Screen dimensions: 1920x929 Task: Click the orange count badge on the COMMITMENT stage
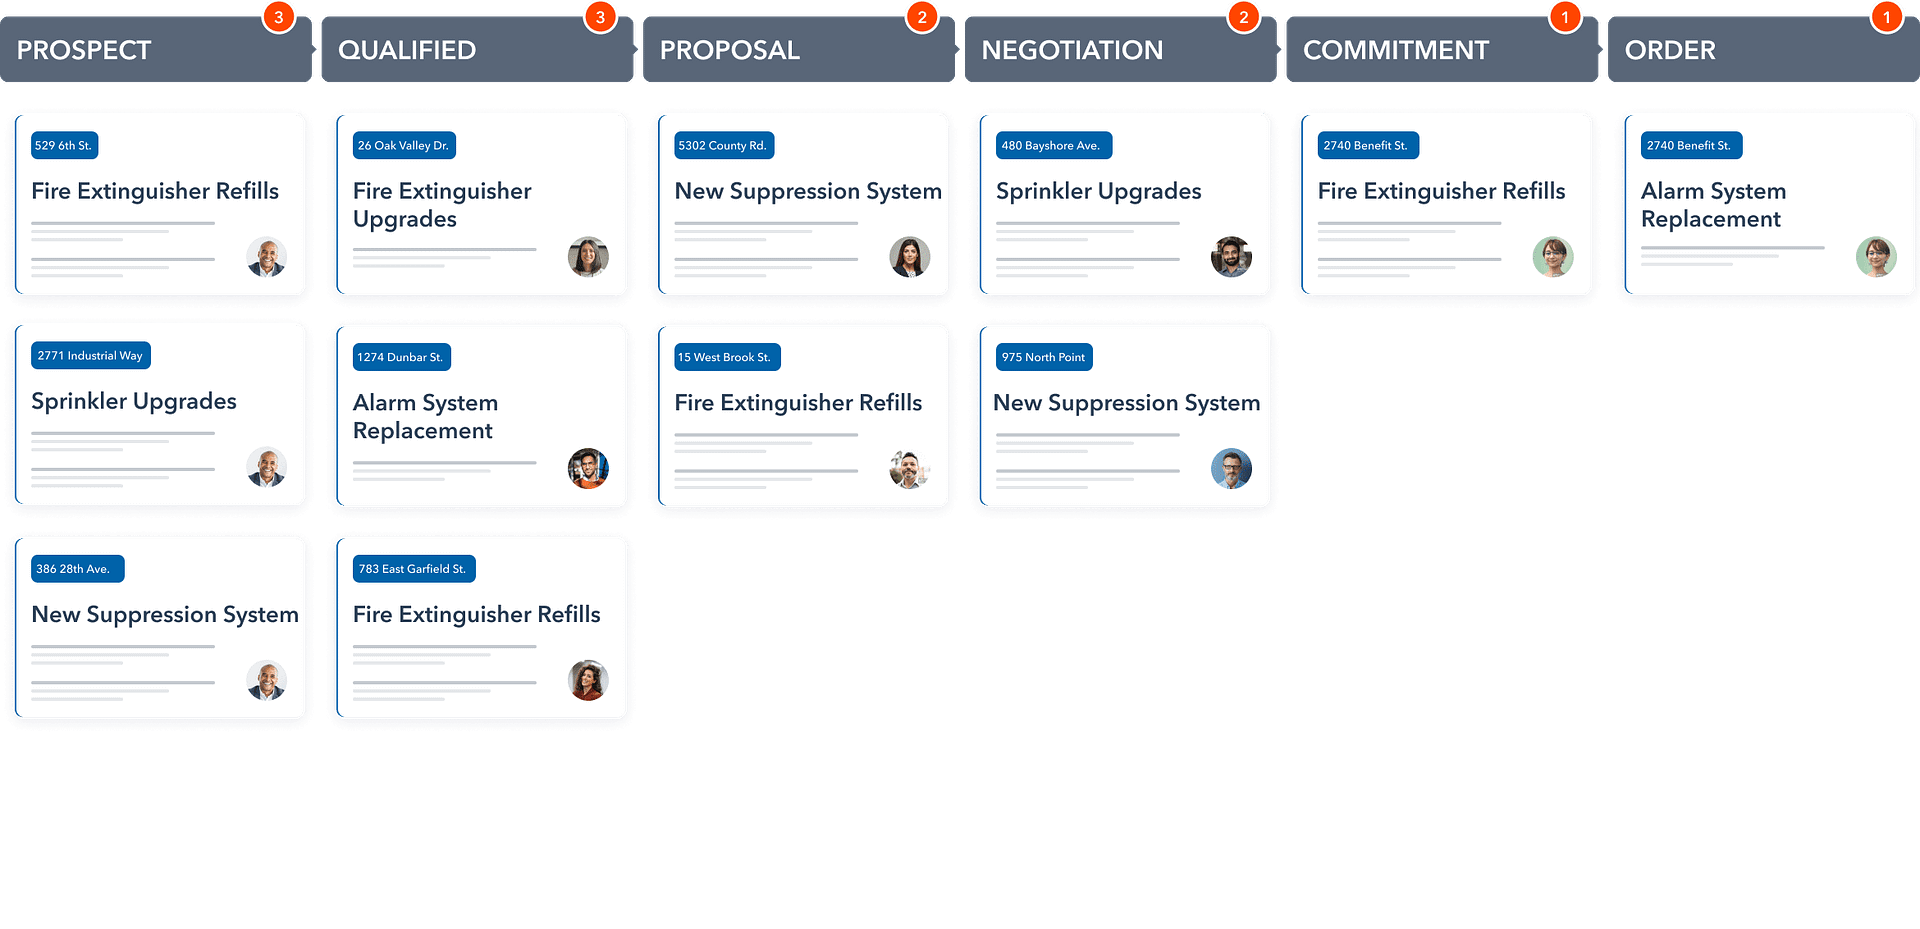1565,17
